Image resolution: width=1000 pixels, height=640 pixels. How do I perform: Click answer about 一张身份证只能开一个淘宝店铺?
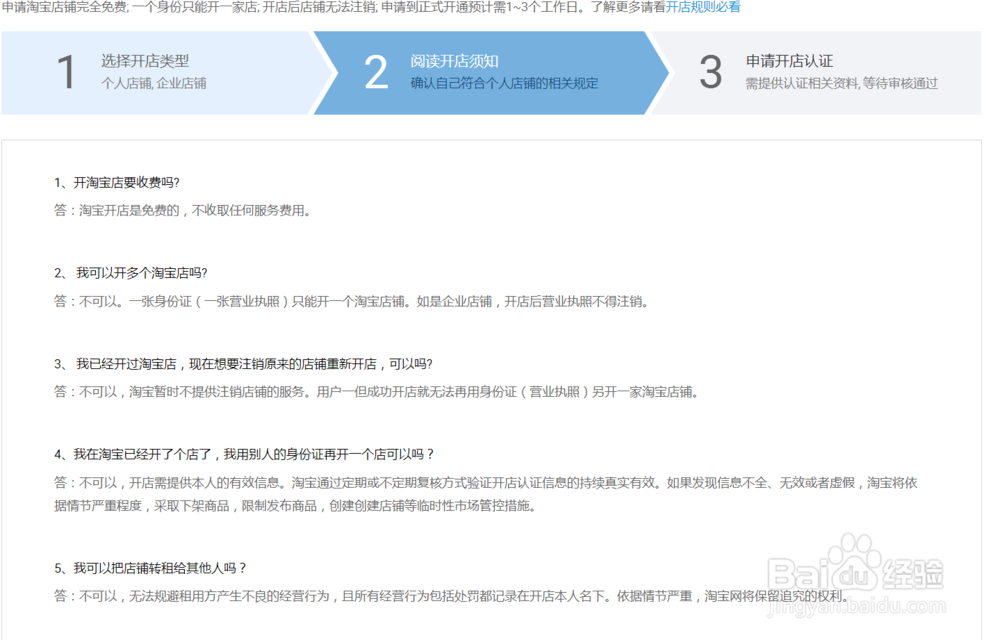point(351,302)
